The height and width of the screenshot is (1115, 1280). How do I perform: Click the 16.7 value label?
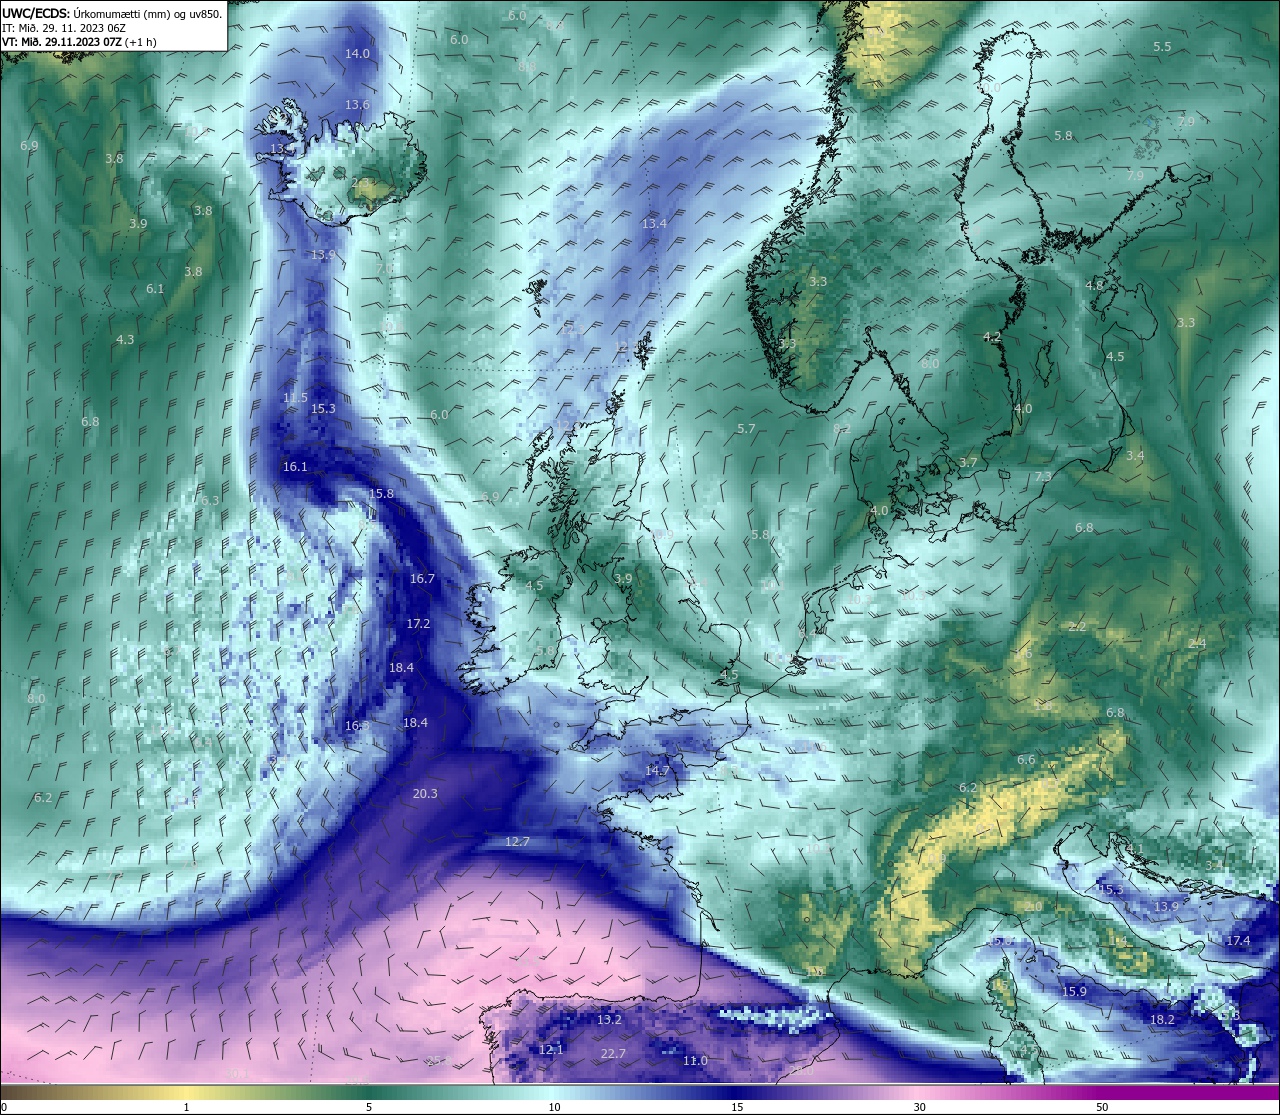422,579
